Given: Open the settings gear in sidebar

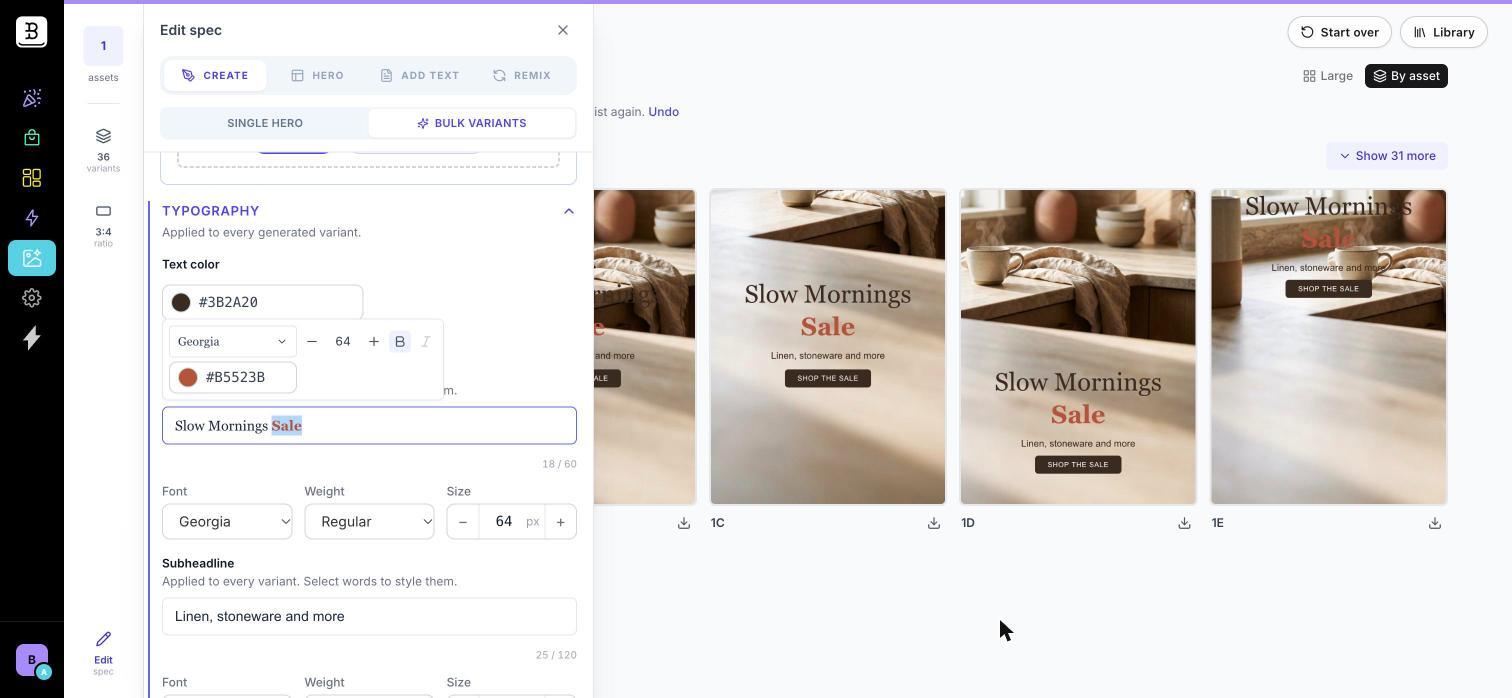Looking at the screenshot, I should [32, 298].
